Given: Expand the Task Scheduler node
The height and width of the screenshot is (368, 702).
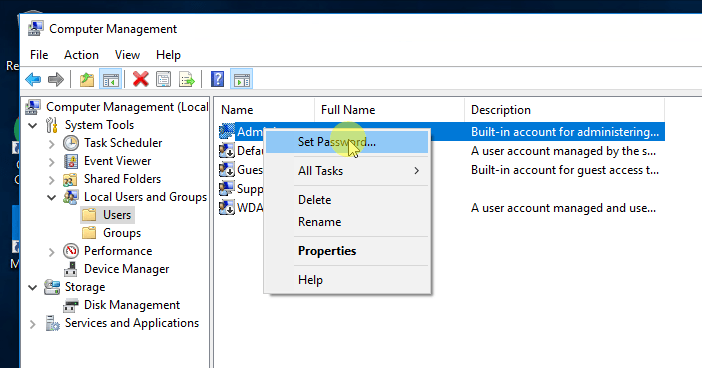Looking at the screenshot, I should [x=51, y=144].
